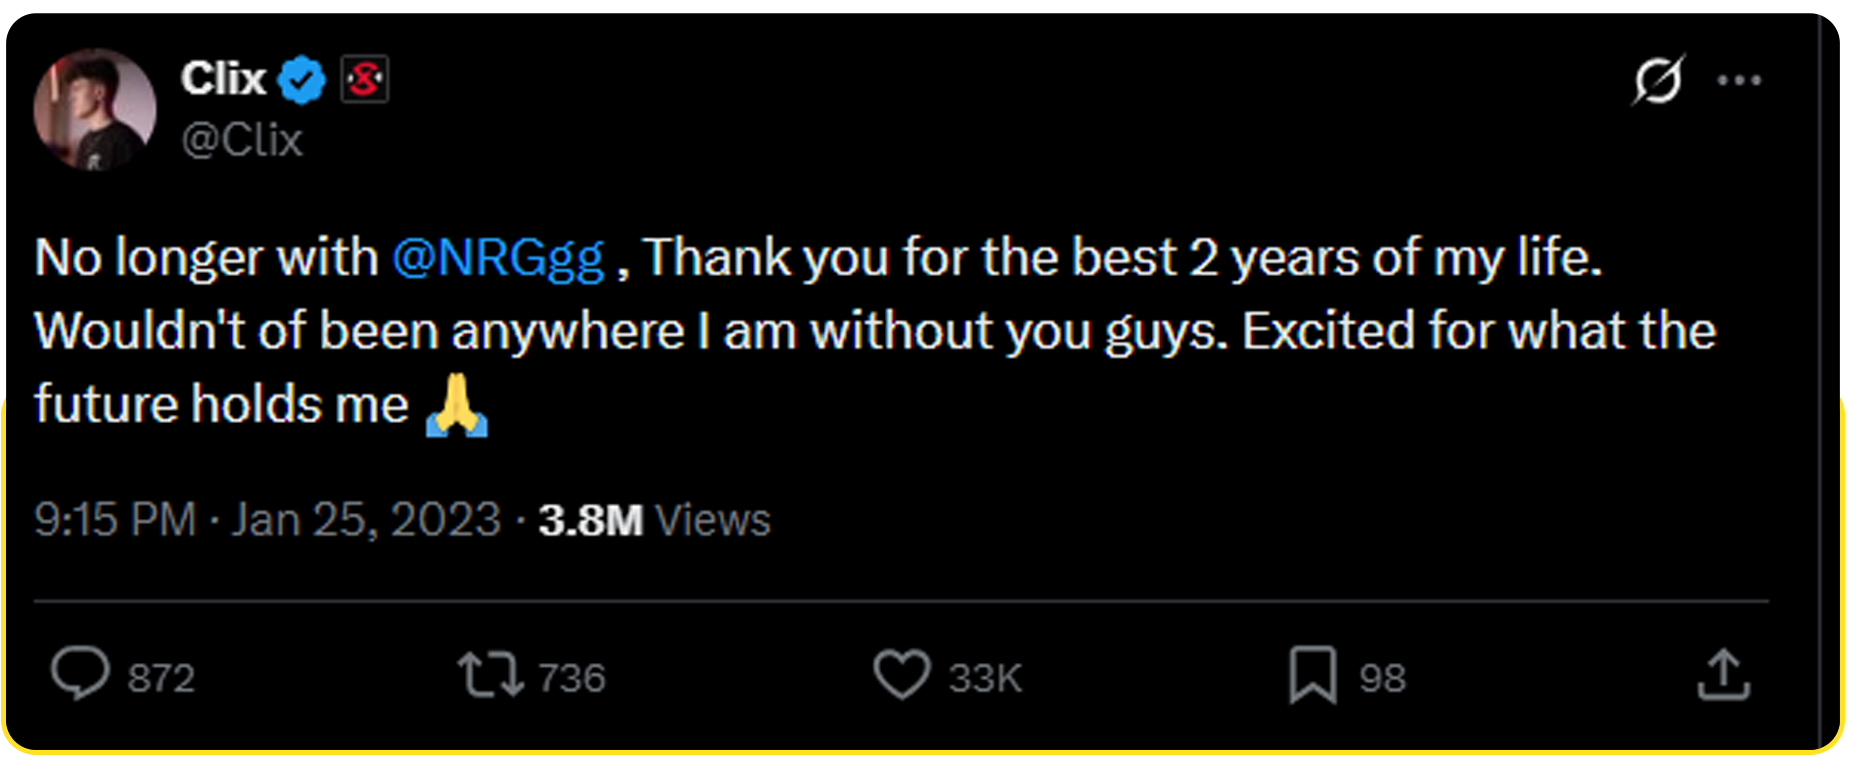This screenshot has width=1856, height=778.
Task: Open Clix's profile picture
Action: (x=95, y=109)
